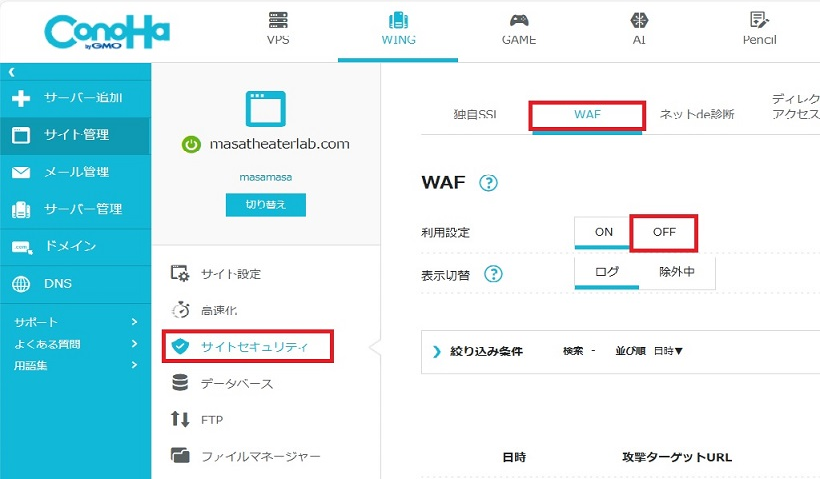Open the ファイルマネージャー item
820x479 pixels.
pyautogui.click(x=260, y=457)
